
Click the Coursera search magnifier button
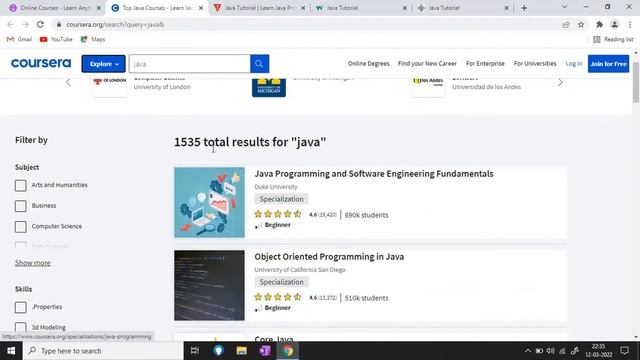pyautogui.click(x=260, y=64)
